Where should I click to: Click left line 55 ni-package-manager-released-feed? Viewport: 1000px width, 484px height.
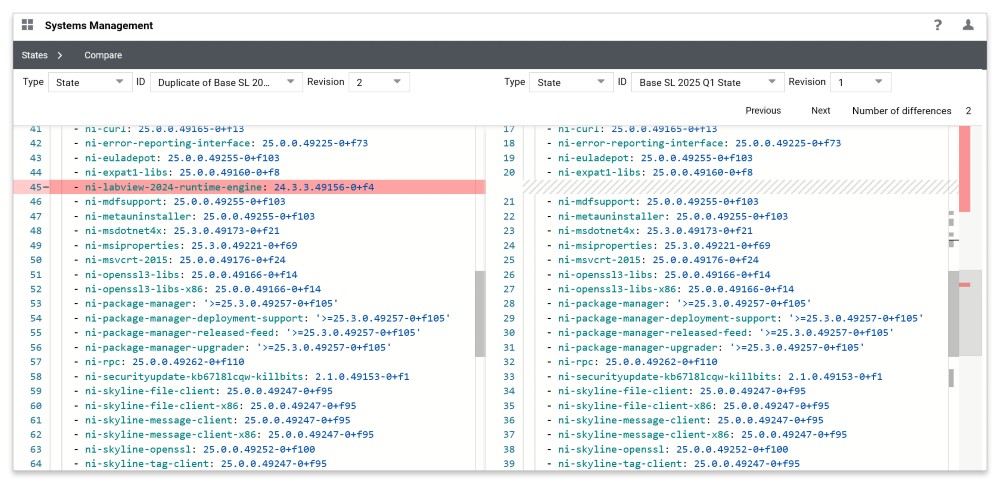(253, 333)
